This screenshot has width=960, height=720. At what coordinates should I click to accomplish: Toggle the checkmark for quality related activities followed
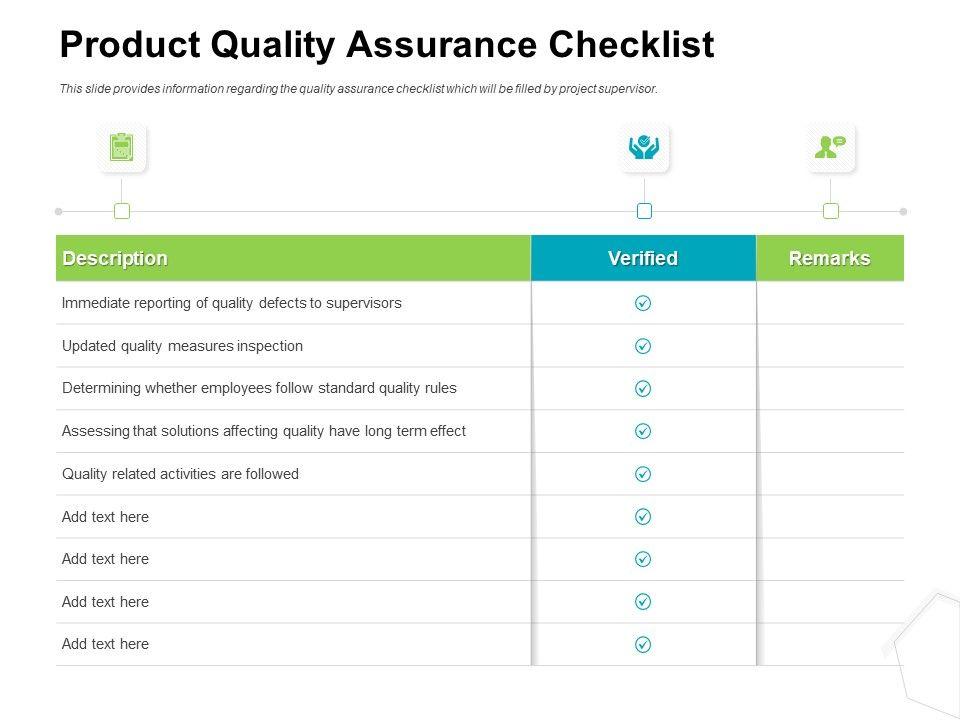pyautogui.click(x=643, y=474)
